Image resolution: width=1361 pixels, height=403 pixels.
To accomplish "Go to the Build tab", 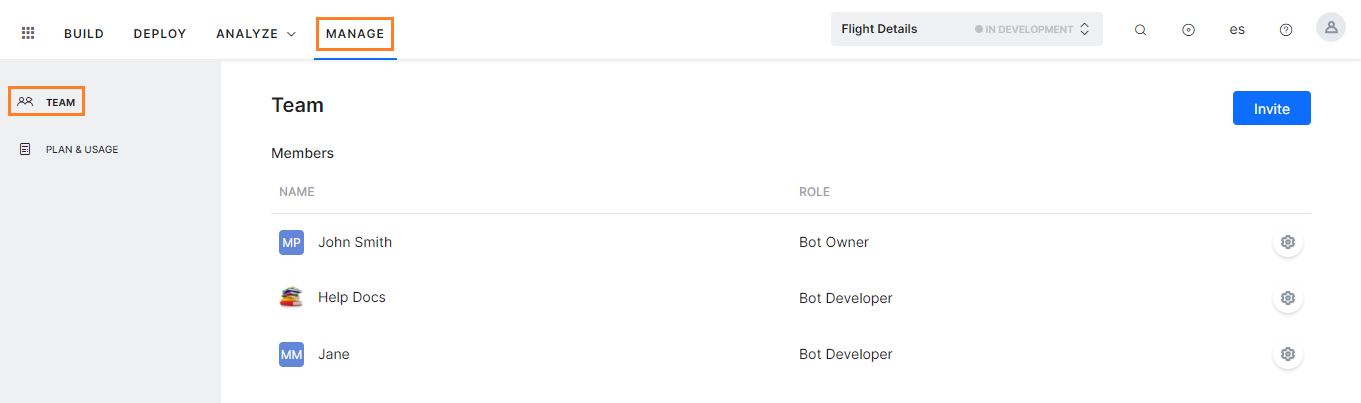I will pos(84,33).
